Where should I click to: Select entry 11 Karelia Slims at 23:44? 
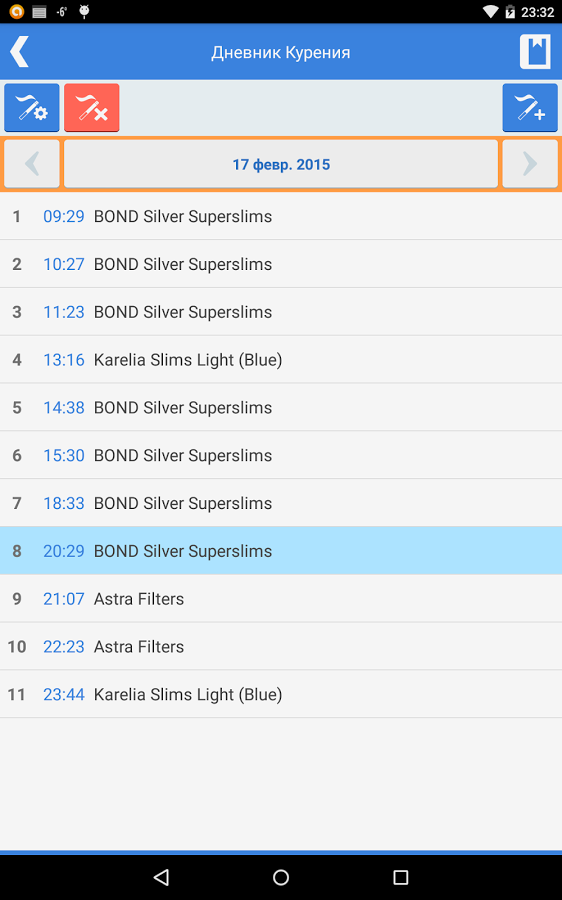click(x=281, y=695)
